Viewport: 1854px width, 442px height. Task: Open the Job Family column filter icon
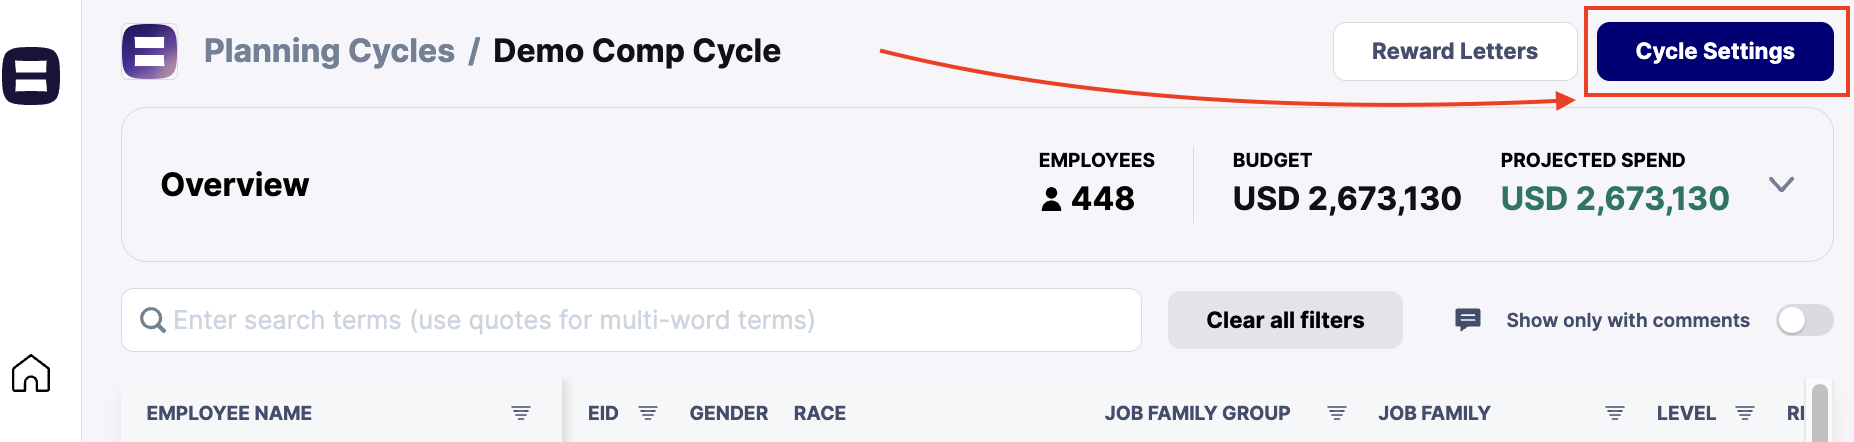point(1615,413)
